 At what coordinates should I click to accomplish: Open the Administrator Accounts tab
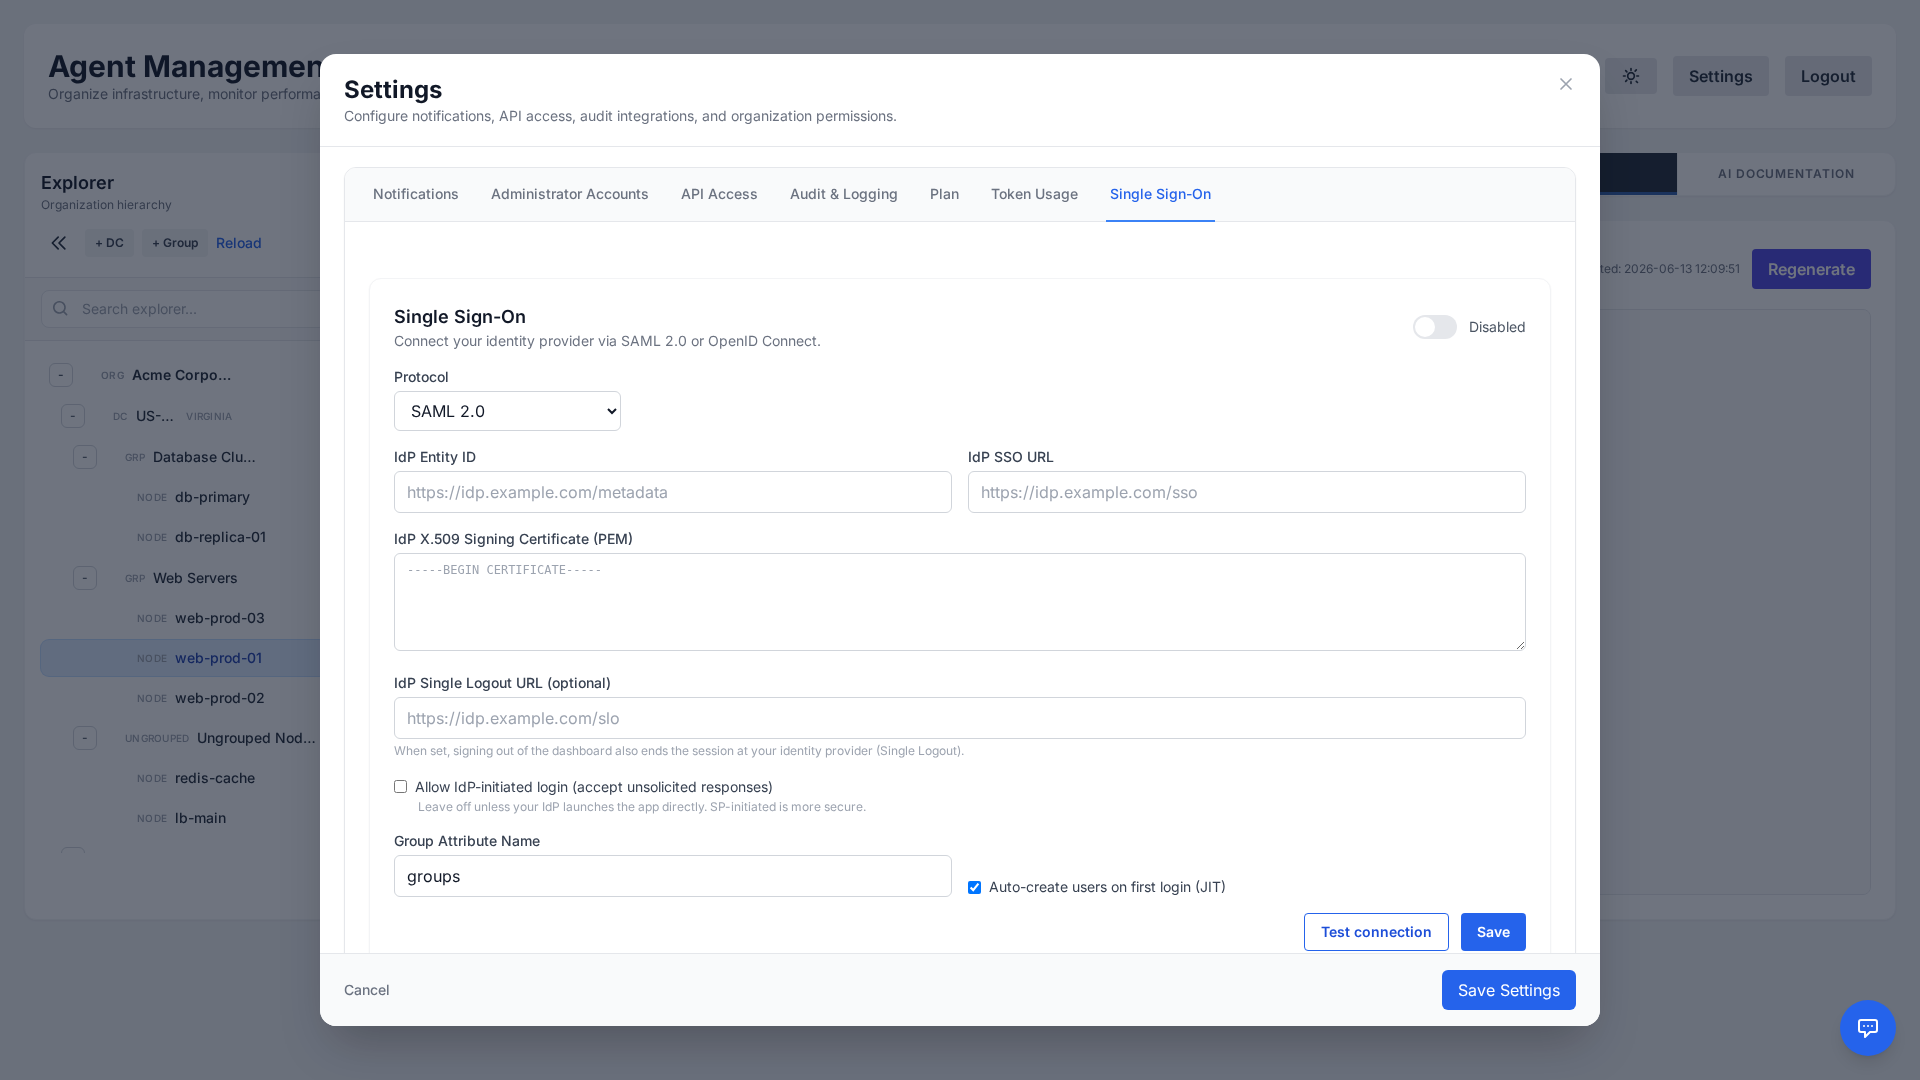pyautogui.click(x=570, y=194)
